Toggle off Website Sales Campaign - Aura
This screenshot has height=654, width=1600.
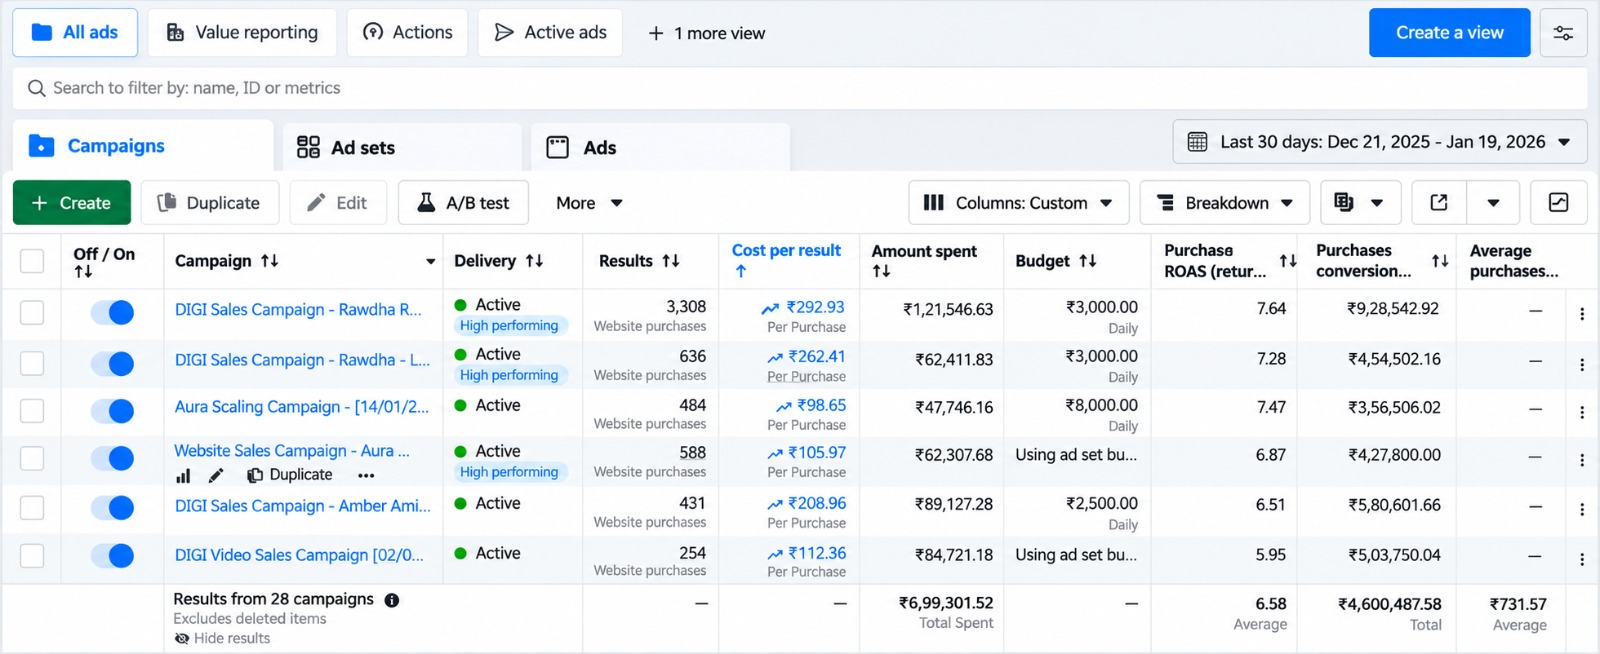(112, 458)
